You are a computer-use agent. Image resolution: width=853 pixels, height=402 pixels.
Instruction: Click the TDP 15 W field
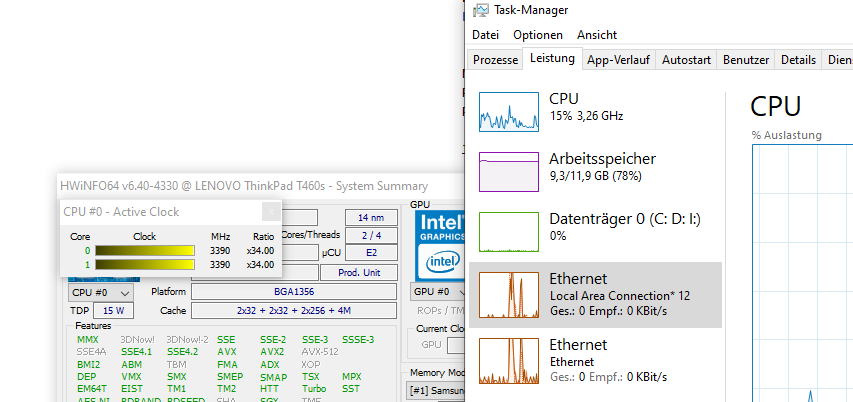113,311
